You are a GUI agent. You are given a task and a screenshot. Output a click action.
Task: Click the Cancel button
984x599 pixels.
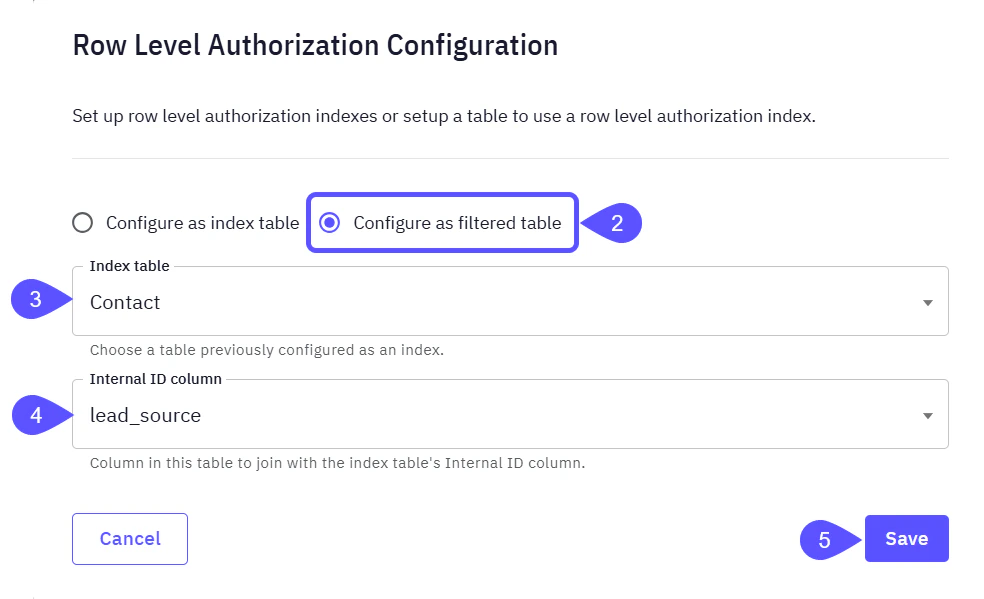(x=129, y=538)
